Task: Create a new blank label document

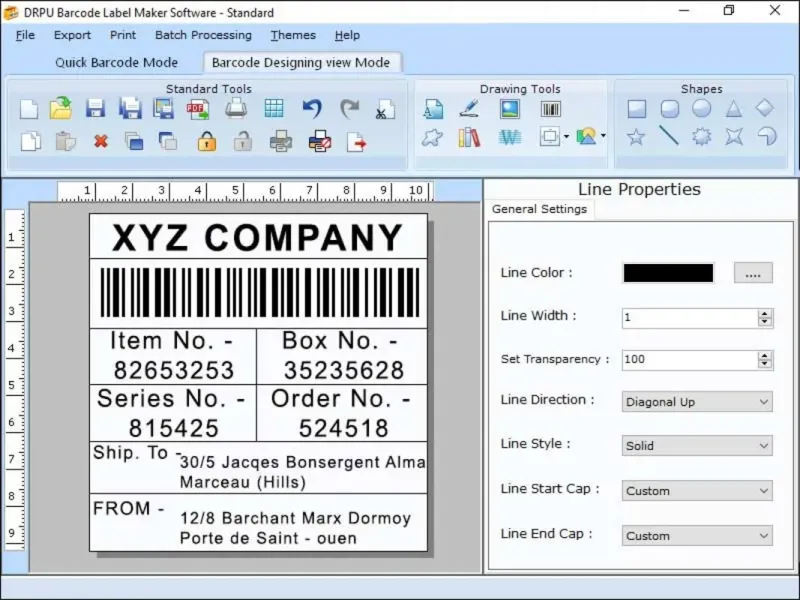Action: click(x=29, y=109)
